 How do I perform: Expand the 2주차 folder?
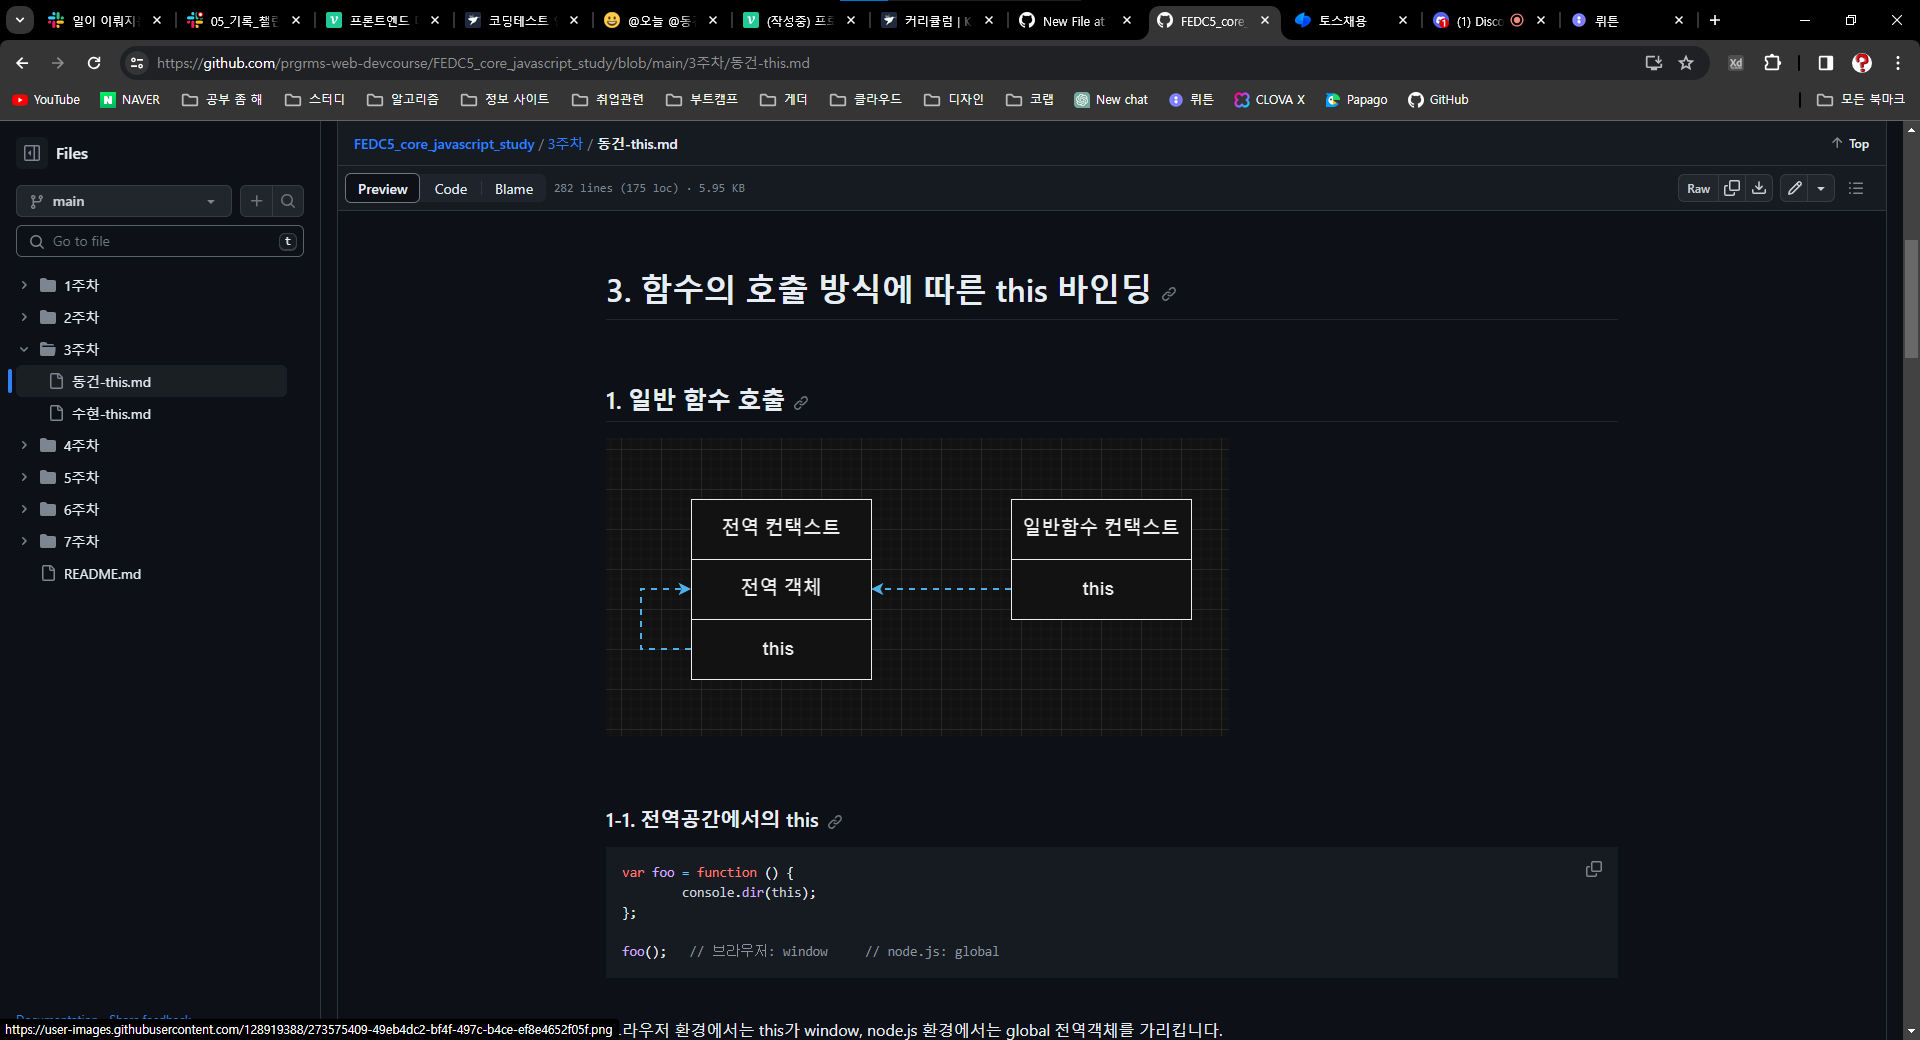24,317
